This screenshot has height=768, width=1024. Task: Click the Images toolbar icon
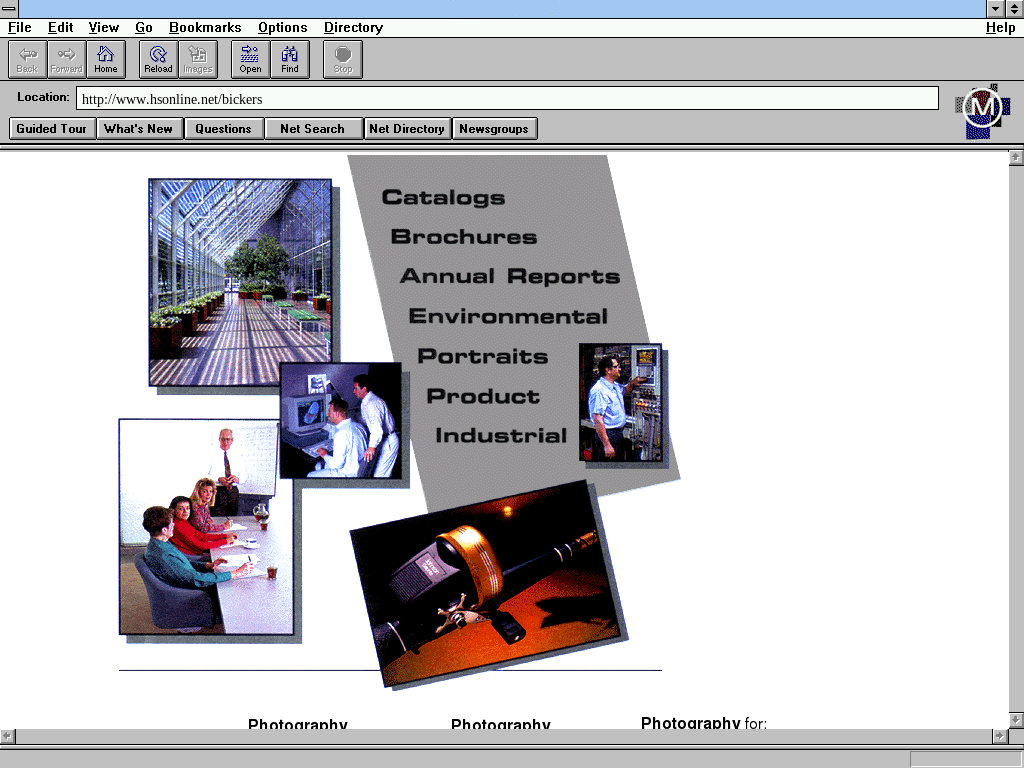tap(198, 59)
